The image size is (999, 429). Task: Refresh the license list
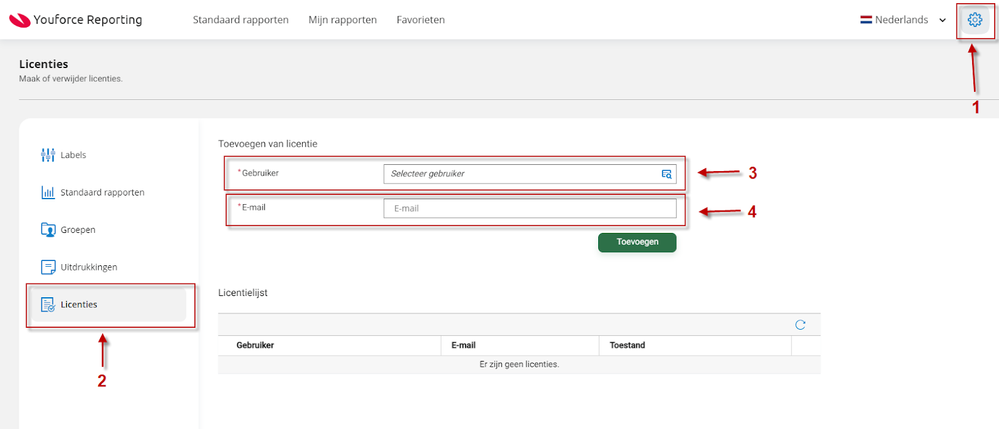(800, 325)
